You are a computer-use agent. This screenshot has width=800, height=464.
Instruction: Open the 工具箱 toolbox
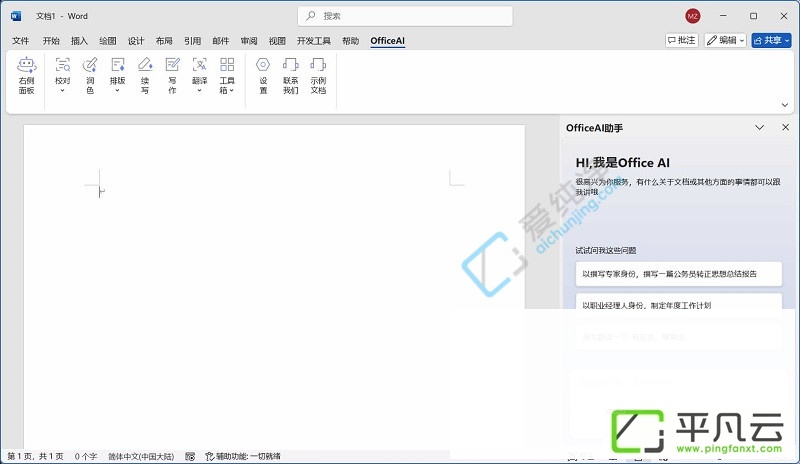pyautogui.click(x=227, y=76)
